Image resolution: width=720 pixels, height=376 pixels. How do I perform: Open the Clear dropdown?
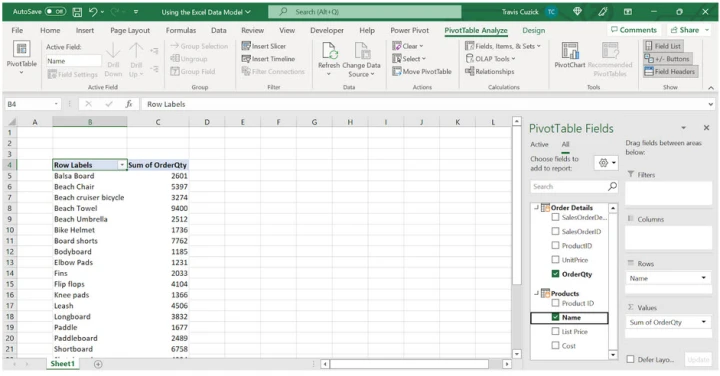(x=407, y=46)
